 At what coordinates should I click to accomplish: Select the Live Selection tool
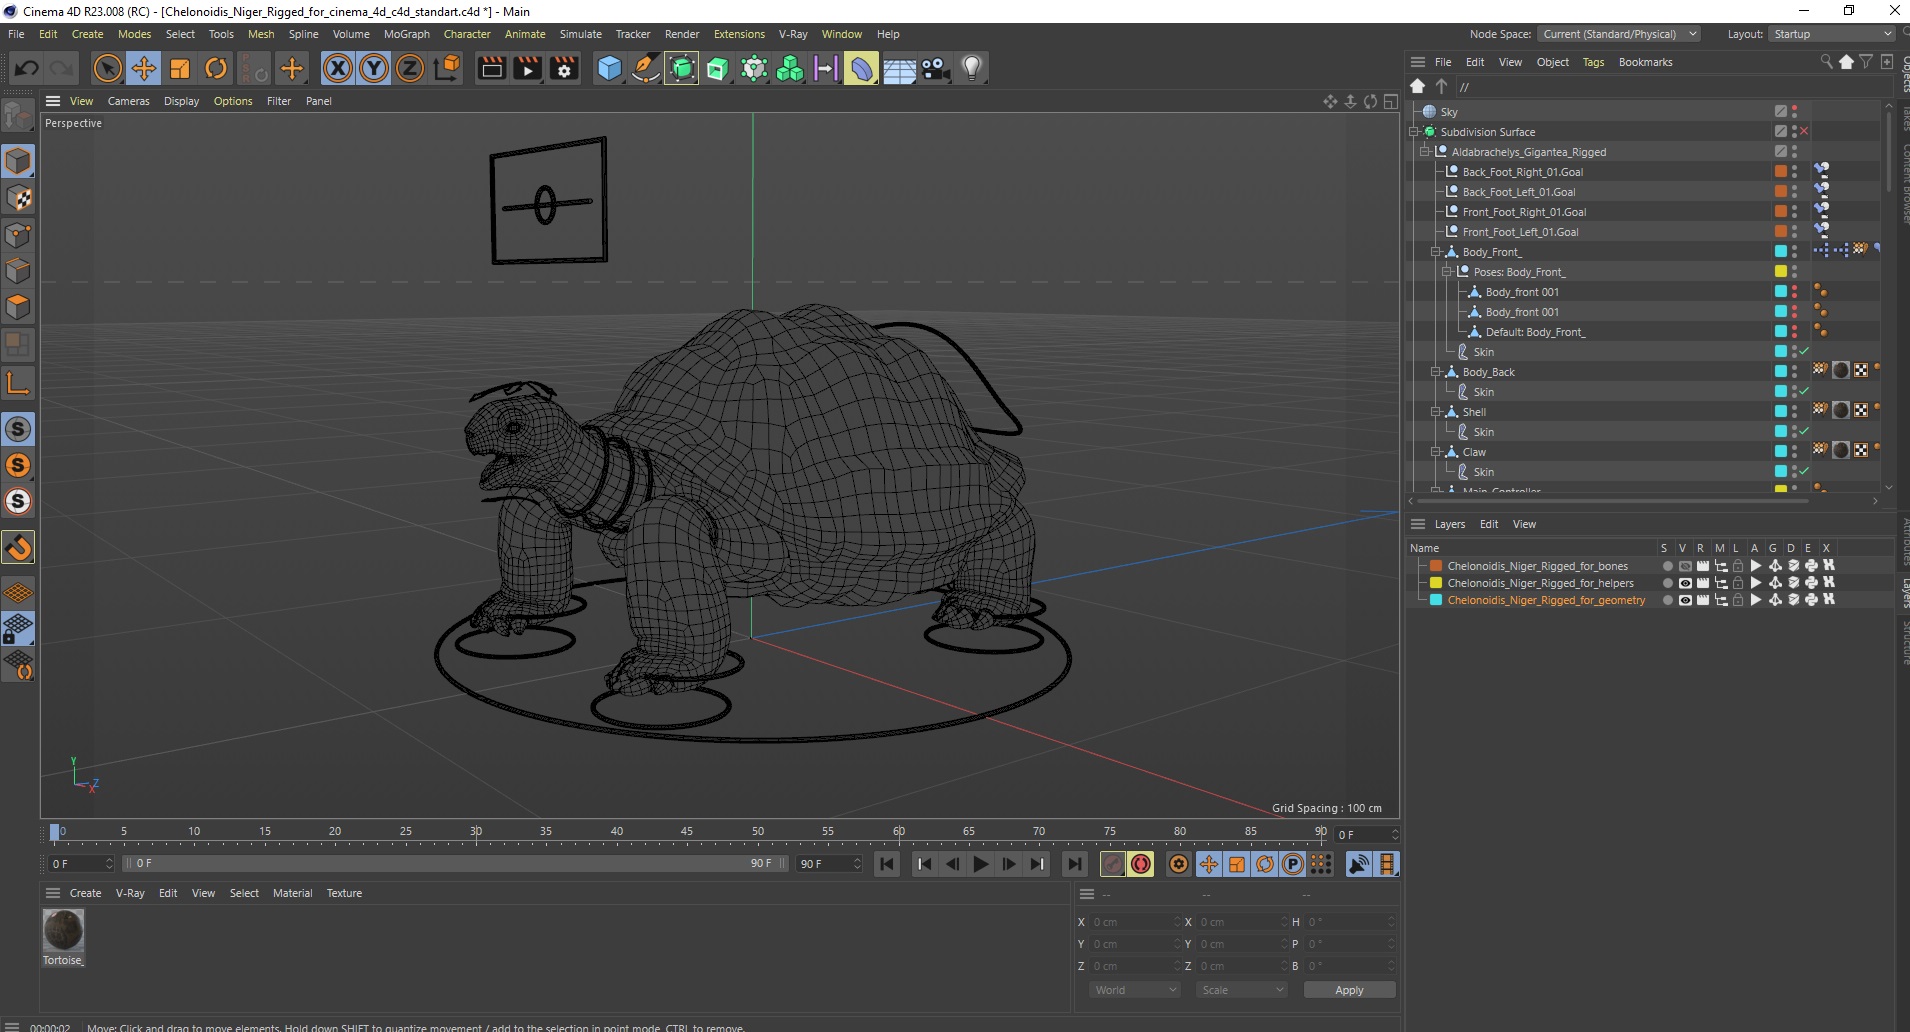(x=107, y=68)
